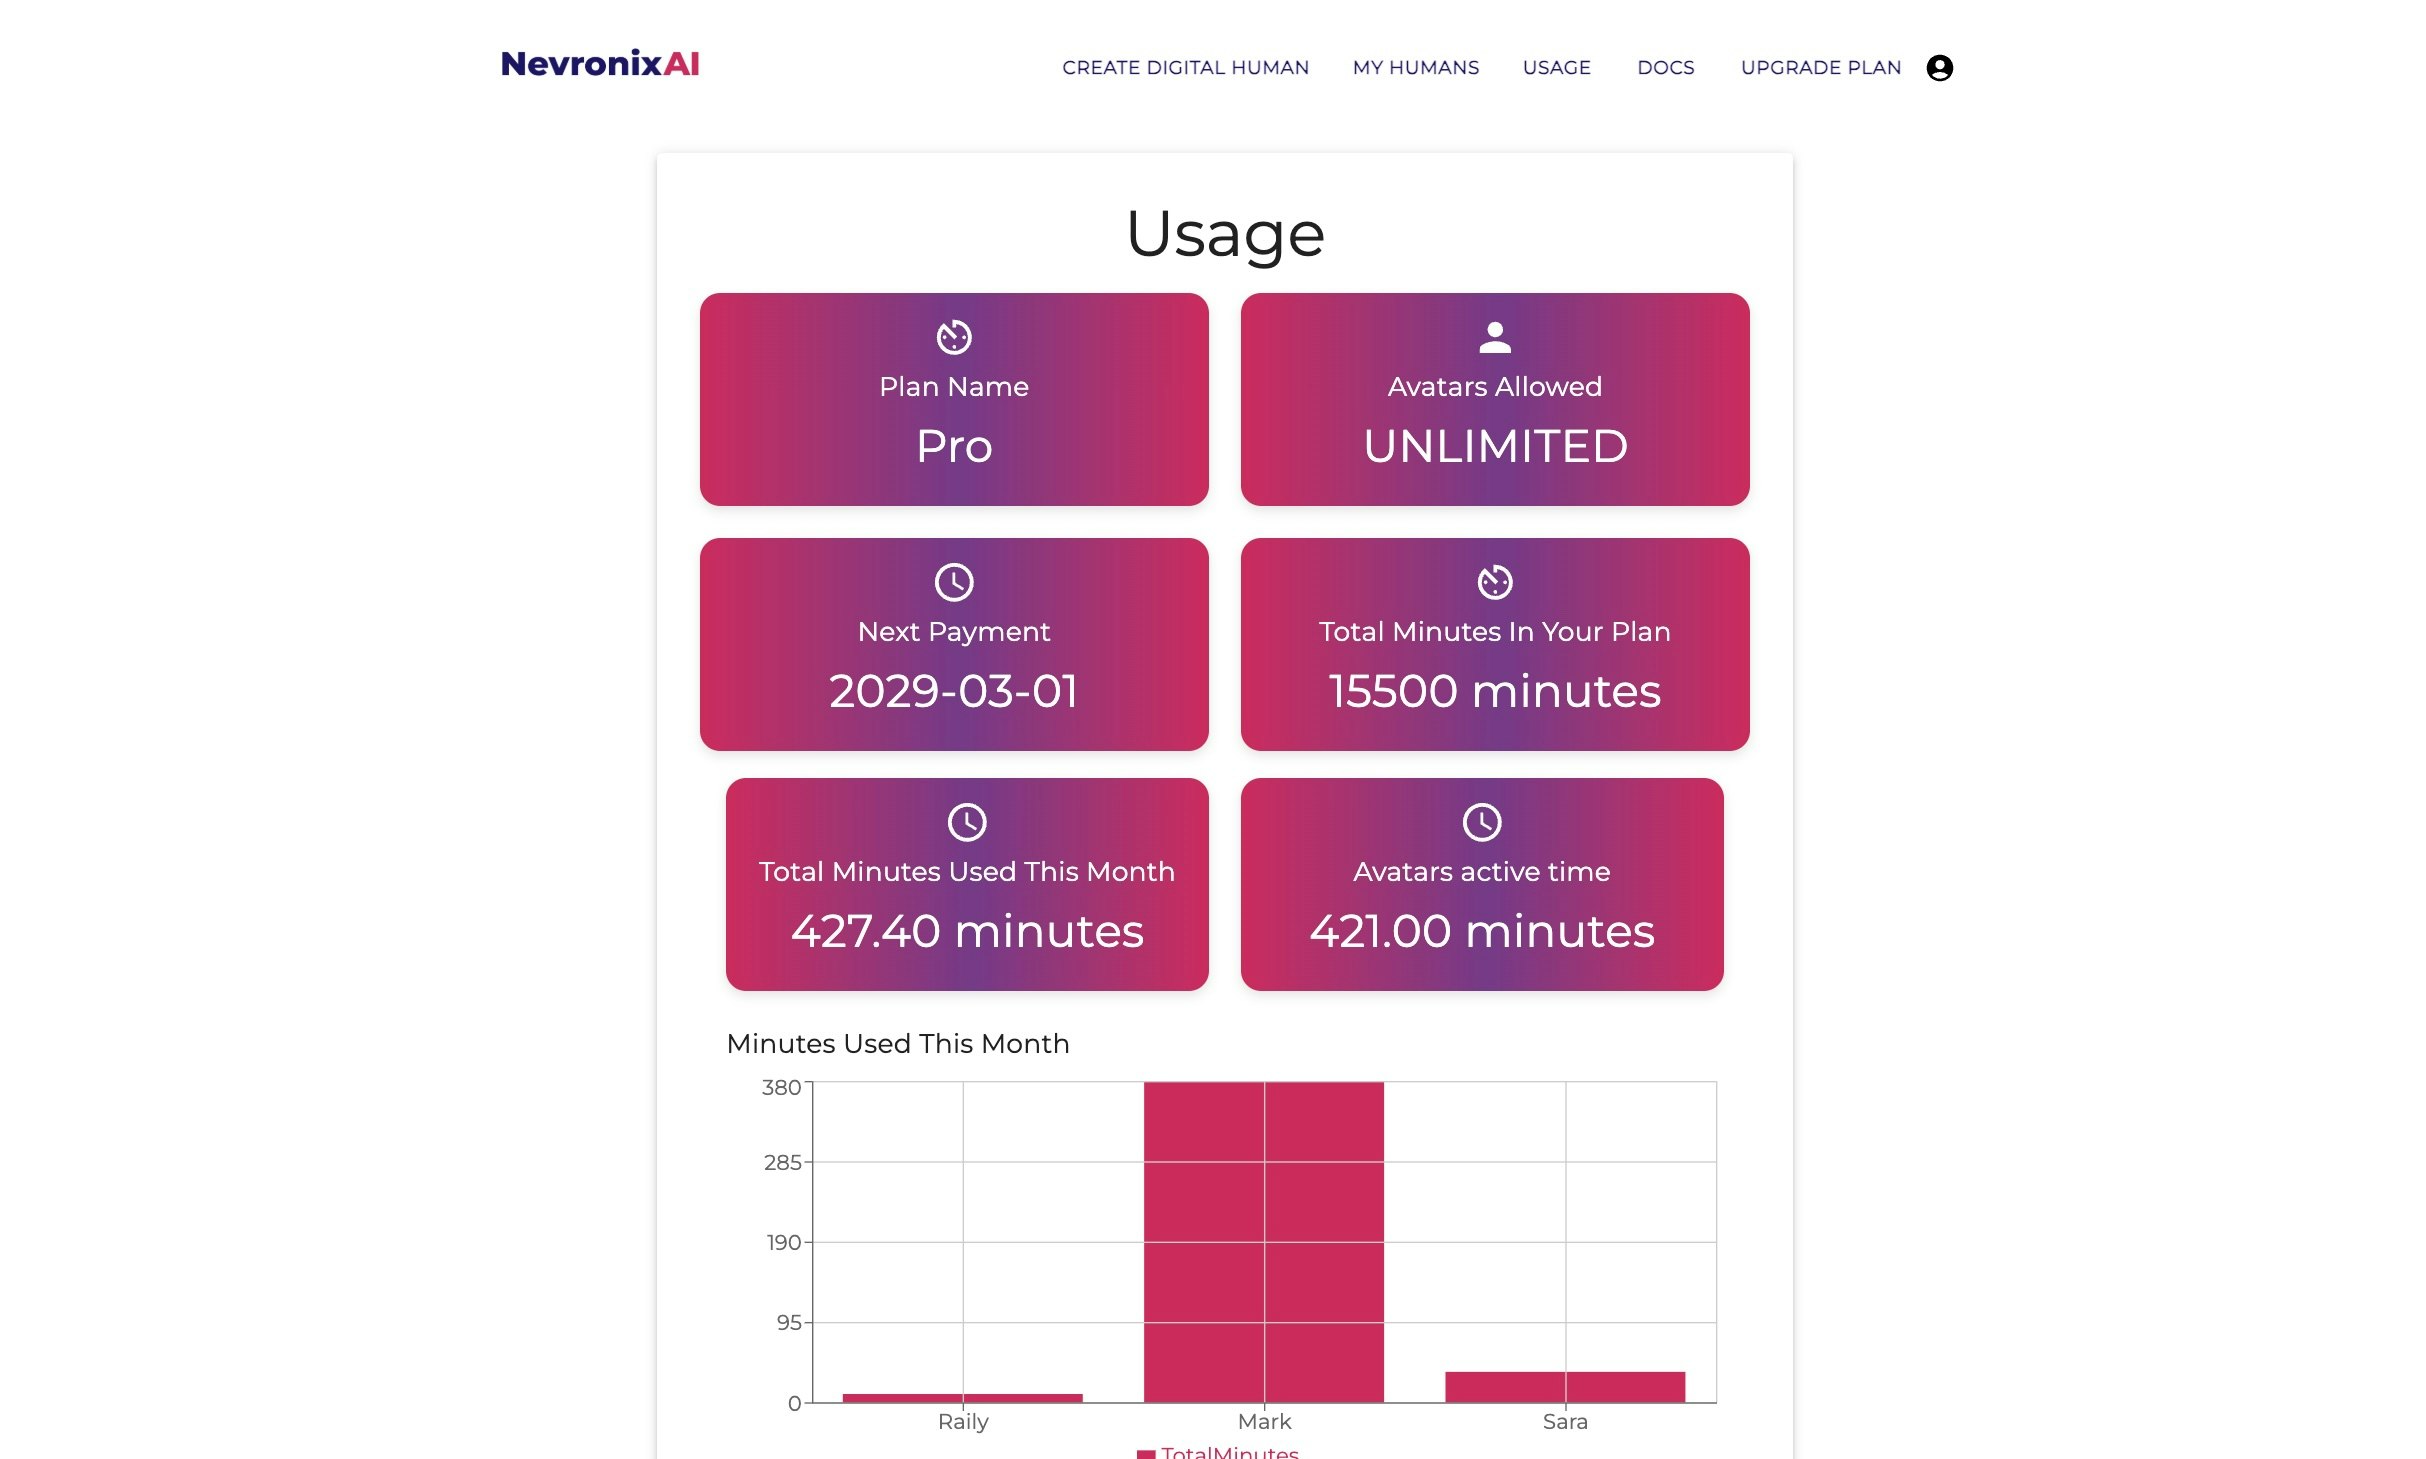Open the Usage navigation link
The width and height of the screenshot is (2426, 1459).
1555,67
